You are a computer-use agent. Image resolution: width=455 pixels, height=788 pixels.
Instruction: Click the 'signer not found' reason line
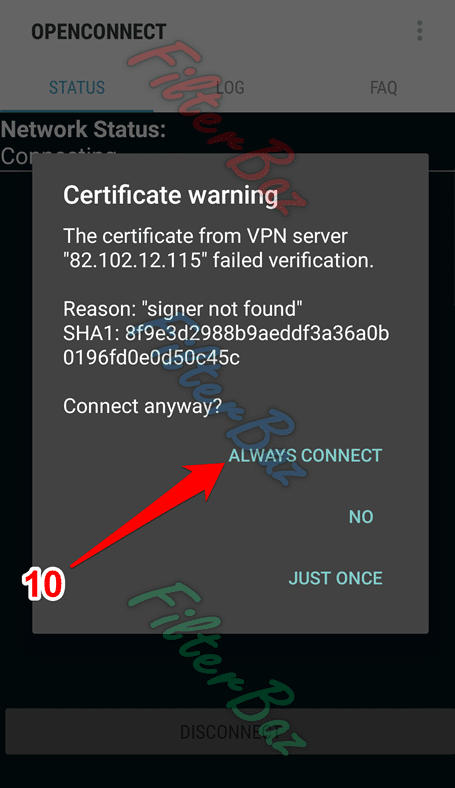click(x=183, y=309)
